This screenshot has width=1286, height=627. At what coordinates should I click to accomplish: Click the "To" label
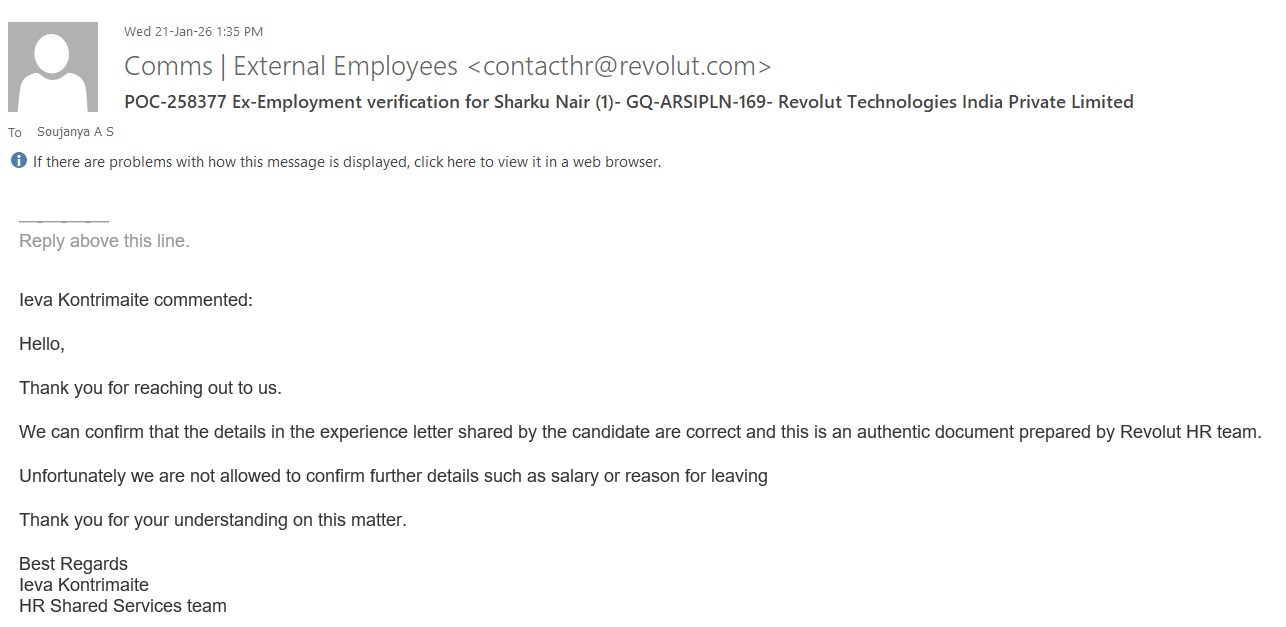coord(15,133)
